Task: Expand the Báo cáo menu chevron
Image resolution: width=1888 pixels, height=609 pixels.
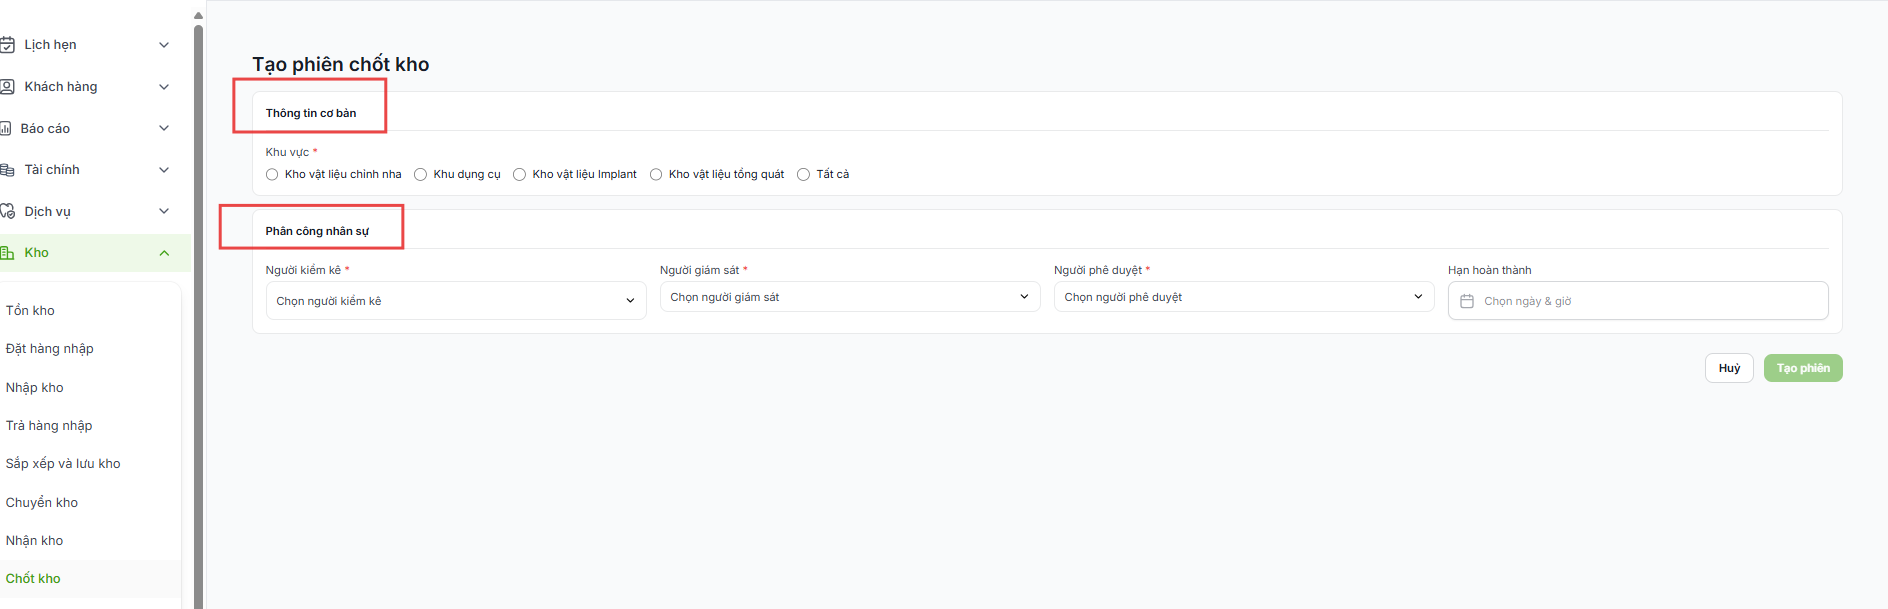Action: point(164,128)
